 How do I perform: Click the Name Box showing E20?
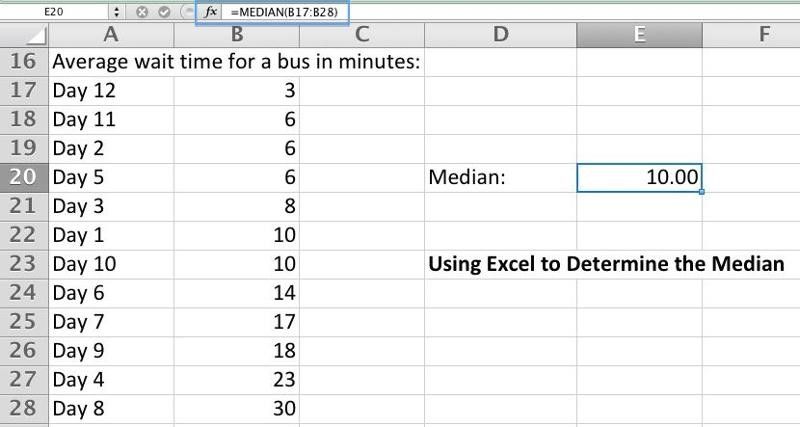point(55,12)
